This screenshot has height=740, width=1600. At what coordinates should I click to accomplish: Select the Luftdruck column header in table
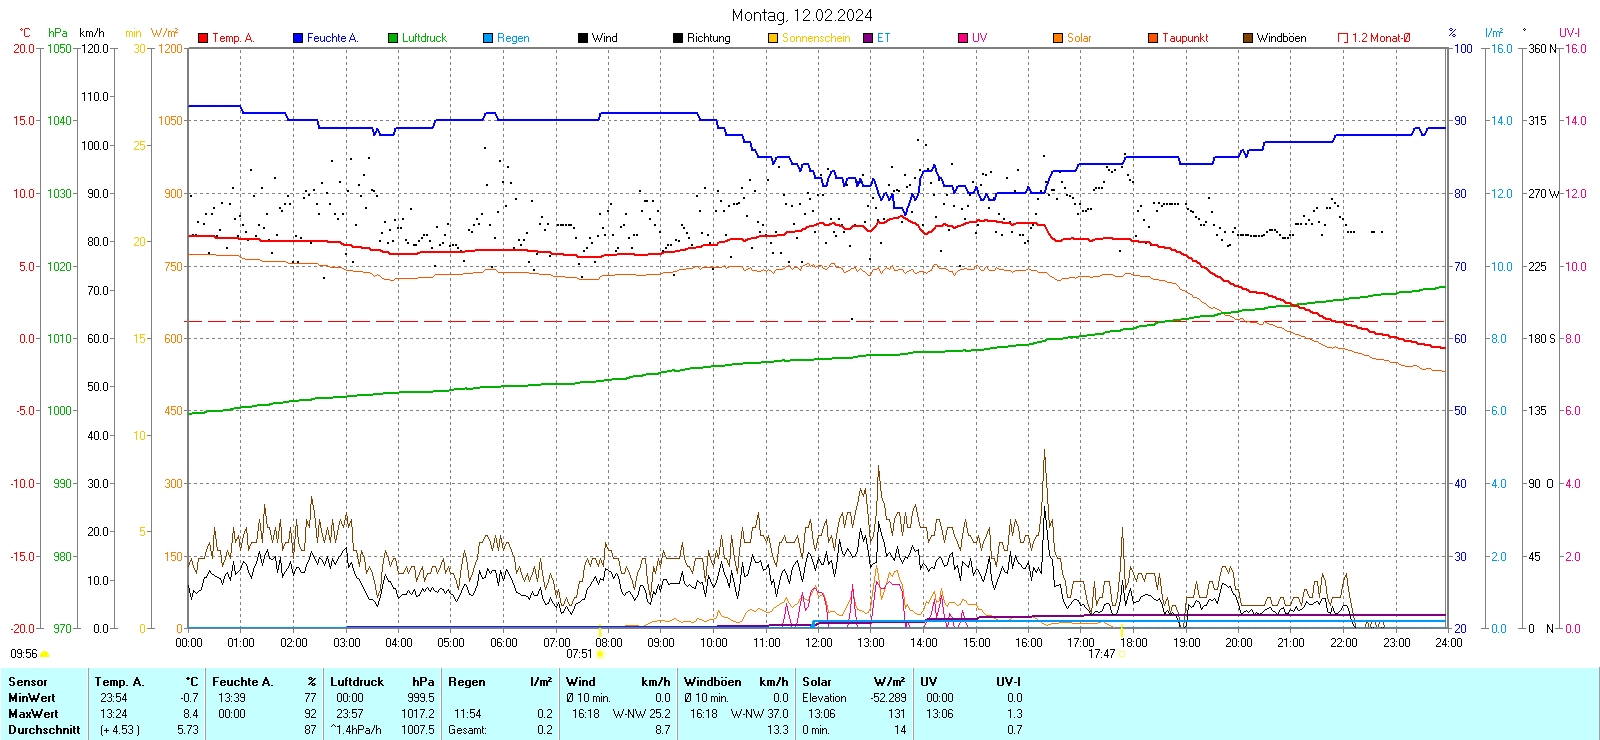pos(357,682)
